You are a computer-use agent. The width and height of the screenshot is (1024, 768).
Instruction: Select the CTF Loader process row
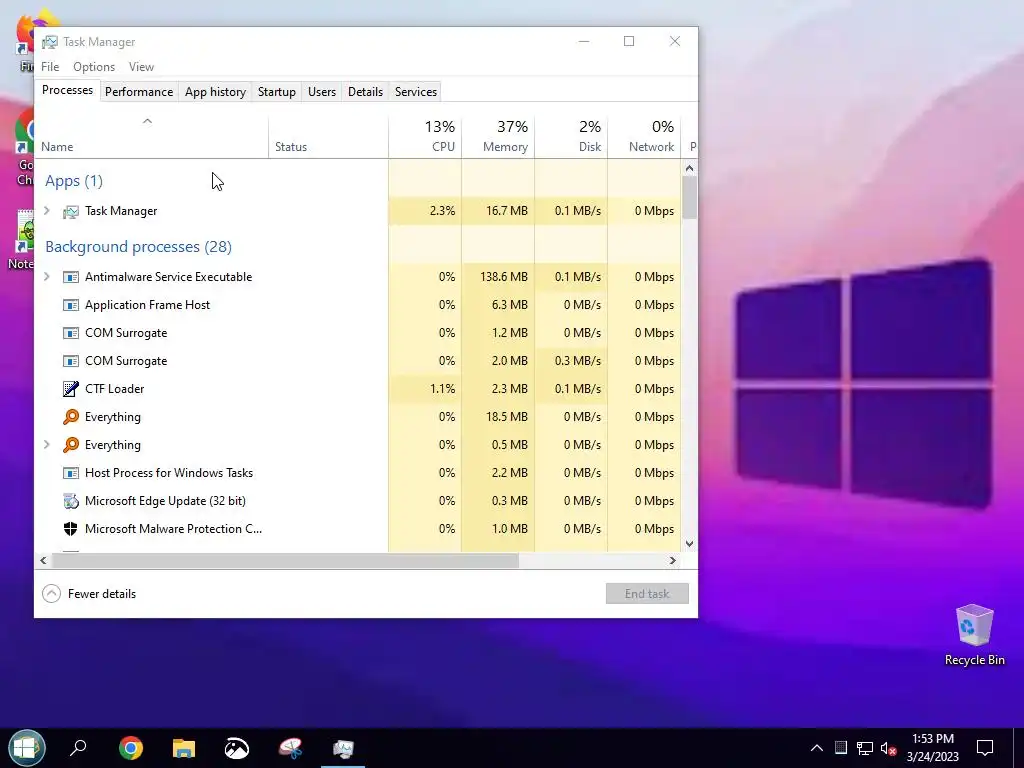click(x=358, y=389)
